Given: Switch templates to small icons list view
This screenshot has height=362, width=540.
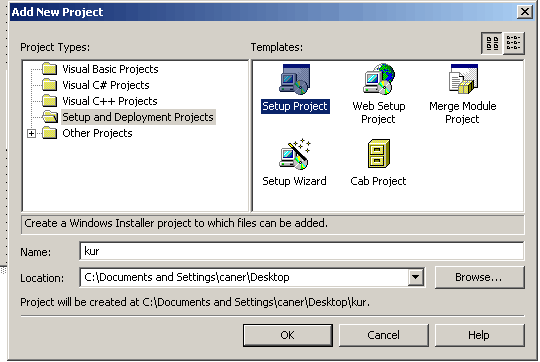Looking at the screenshot, I should pyautogui.click(x=513, y=43).
